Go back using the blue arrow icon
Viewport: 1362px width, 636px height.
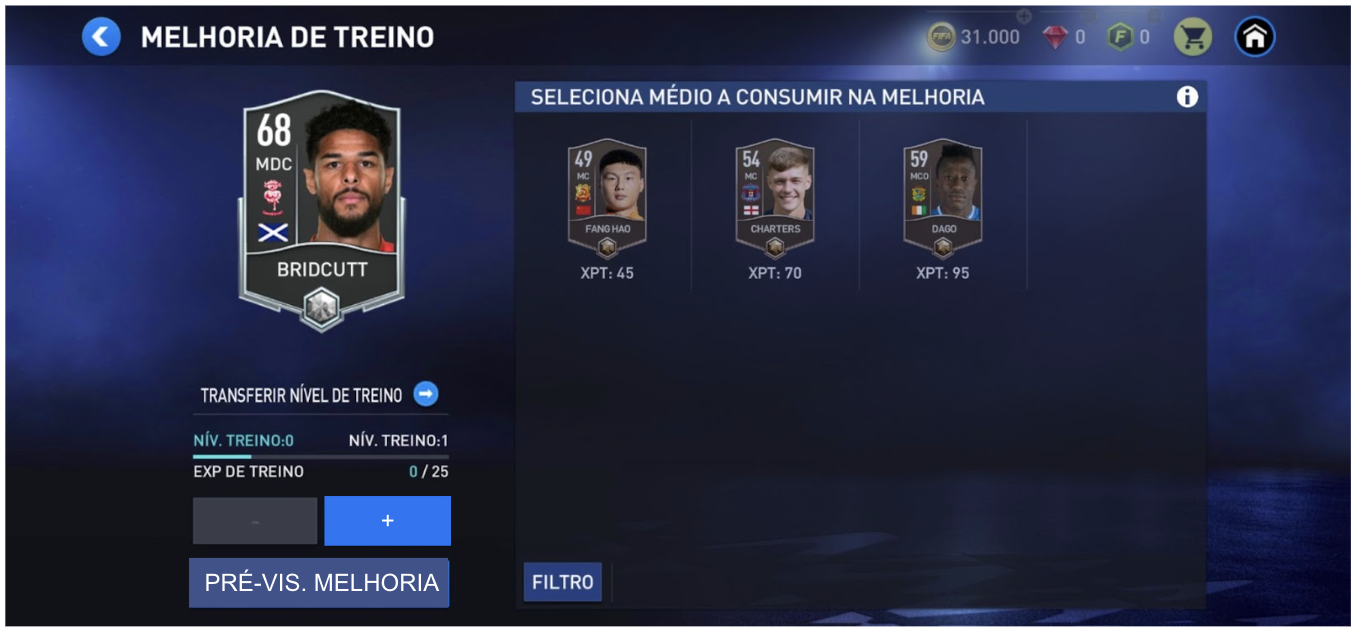point(101,37)
